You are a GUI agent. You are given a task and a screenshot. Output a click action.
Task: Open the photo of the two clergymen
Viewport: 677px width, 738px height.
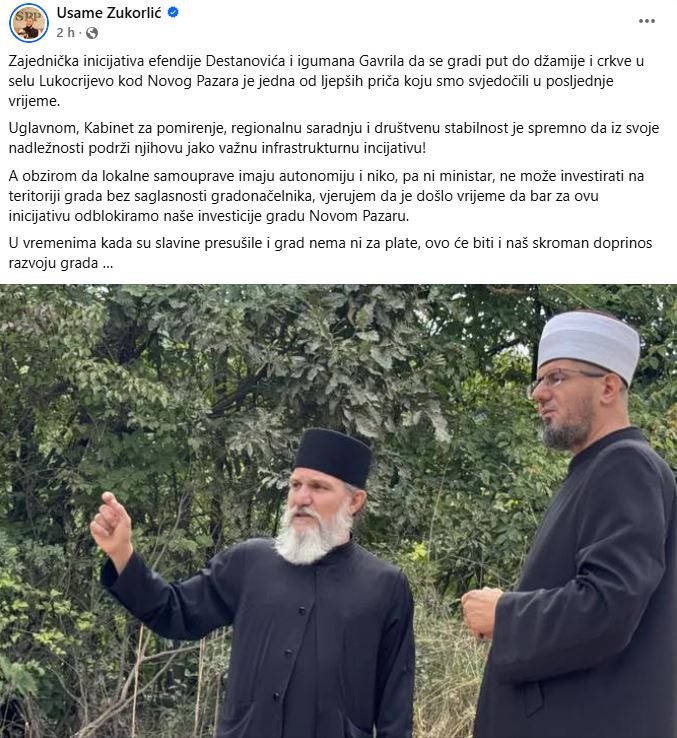(x=338, y=511)
